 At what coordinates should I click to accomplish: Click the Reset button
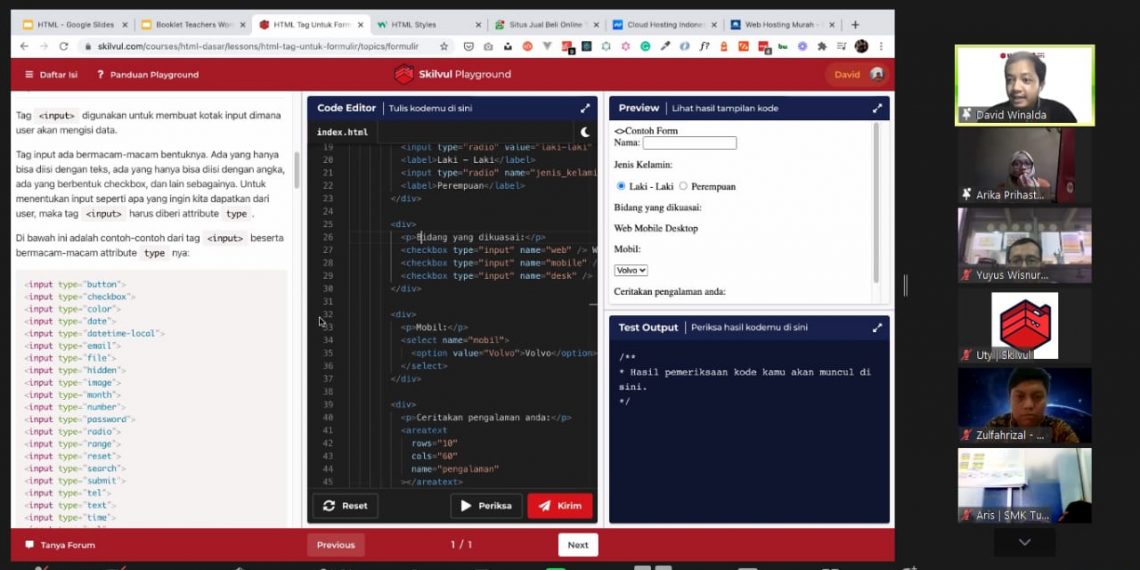tap(345, 506)
